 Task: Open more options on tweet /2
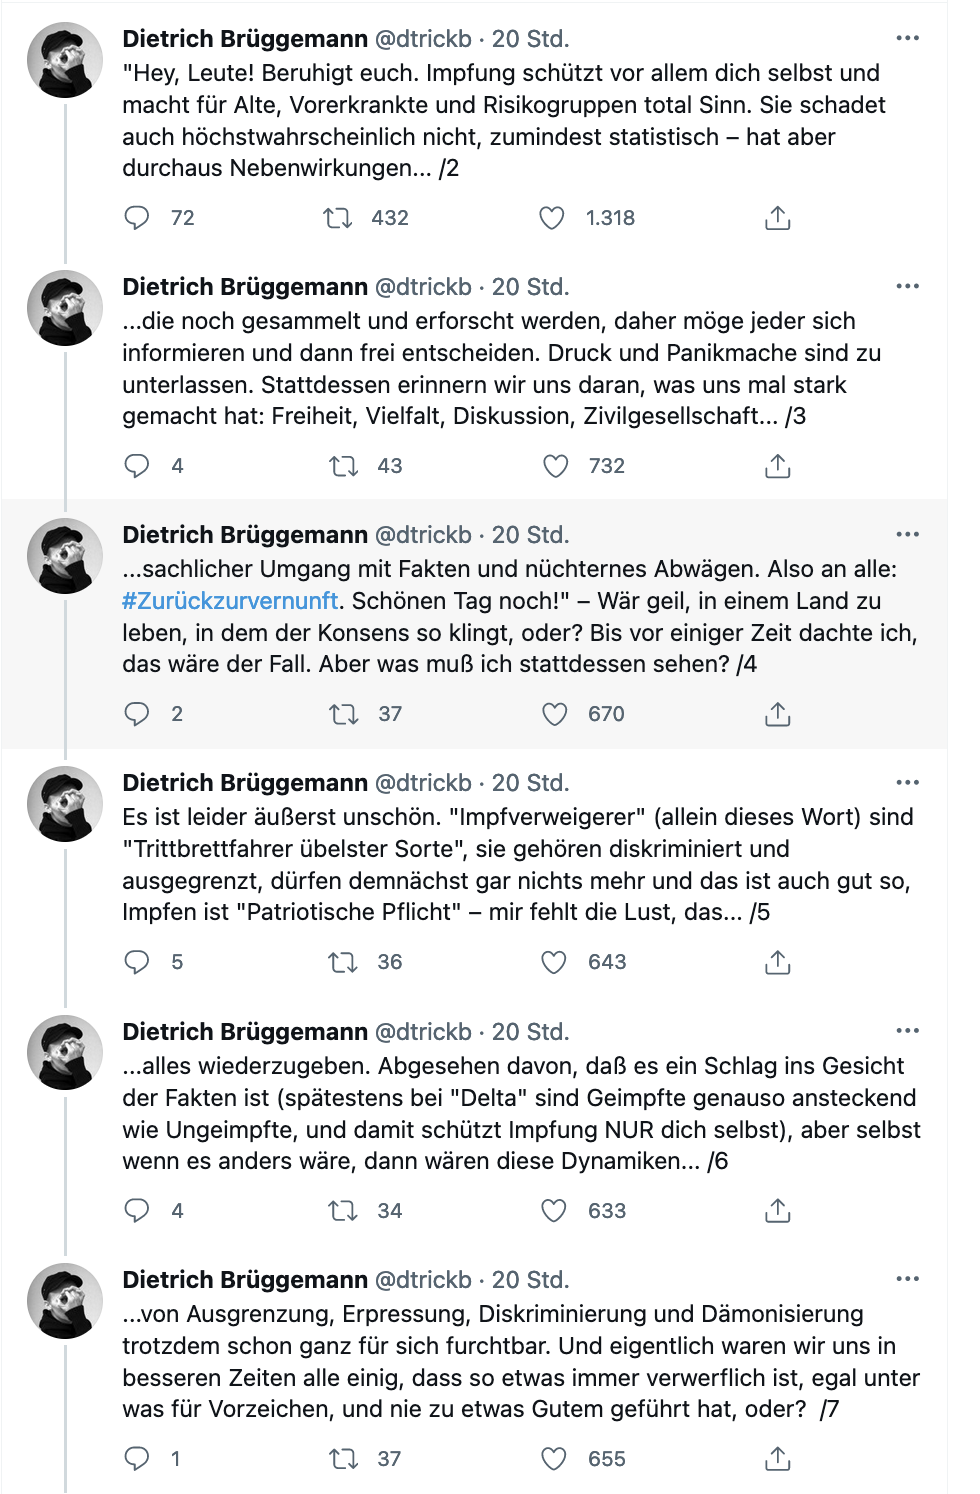point(907,39)
